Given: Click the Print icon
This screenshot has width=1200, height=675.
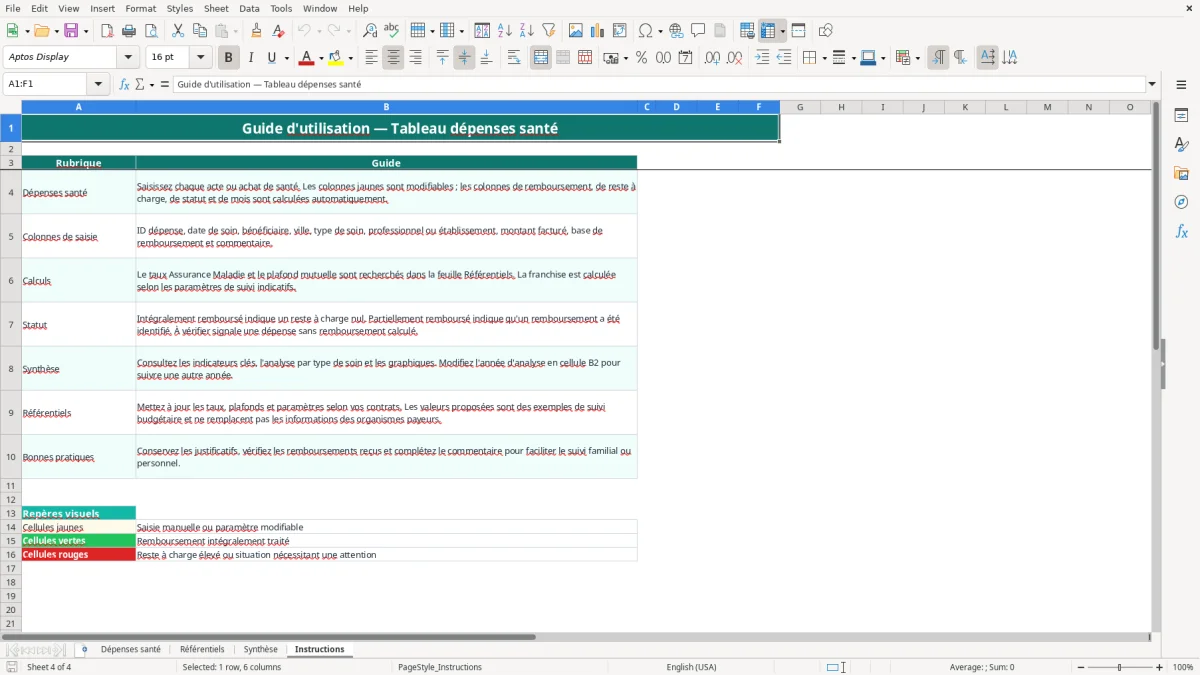Looking at the screenshot, I should pos(129,31).
